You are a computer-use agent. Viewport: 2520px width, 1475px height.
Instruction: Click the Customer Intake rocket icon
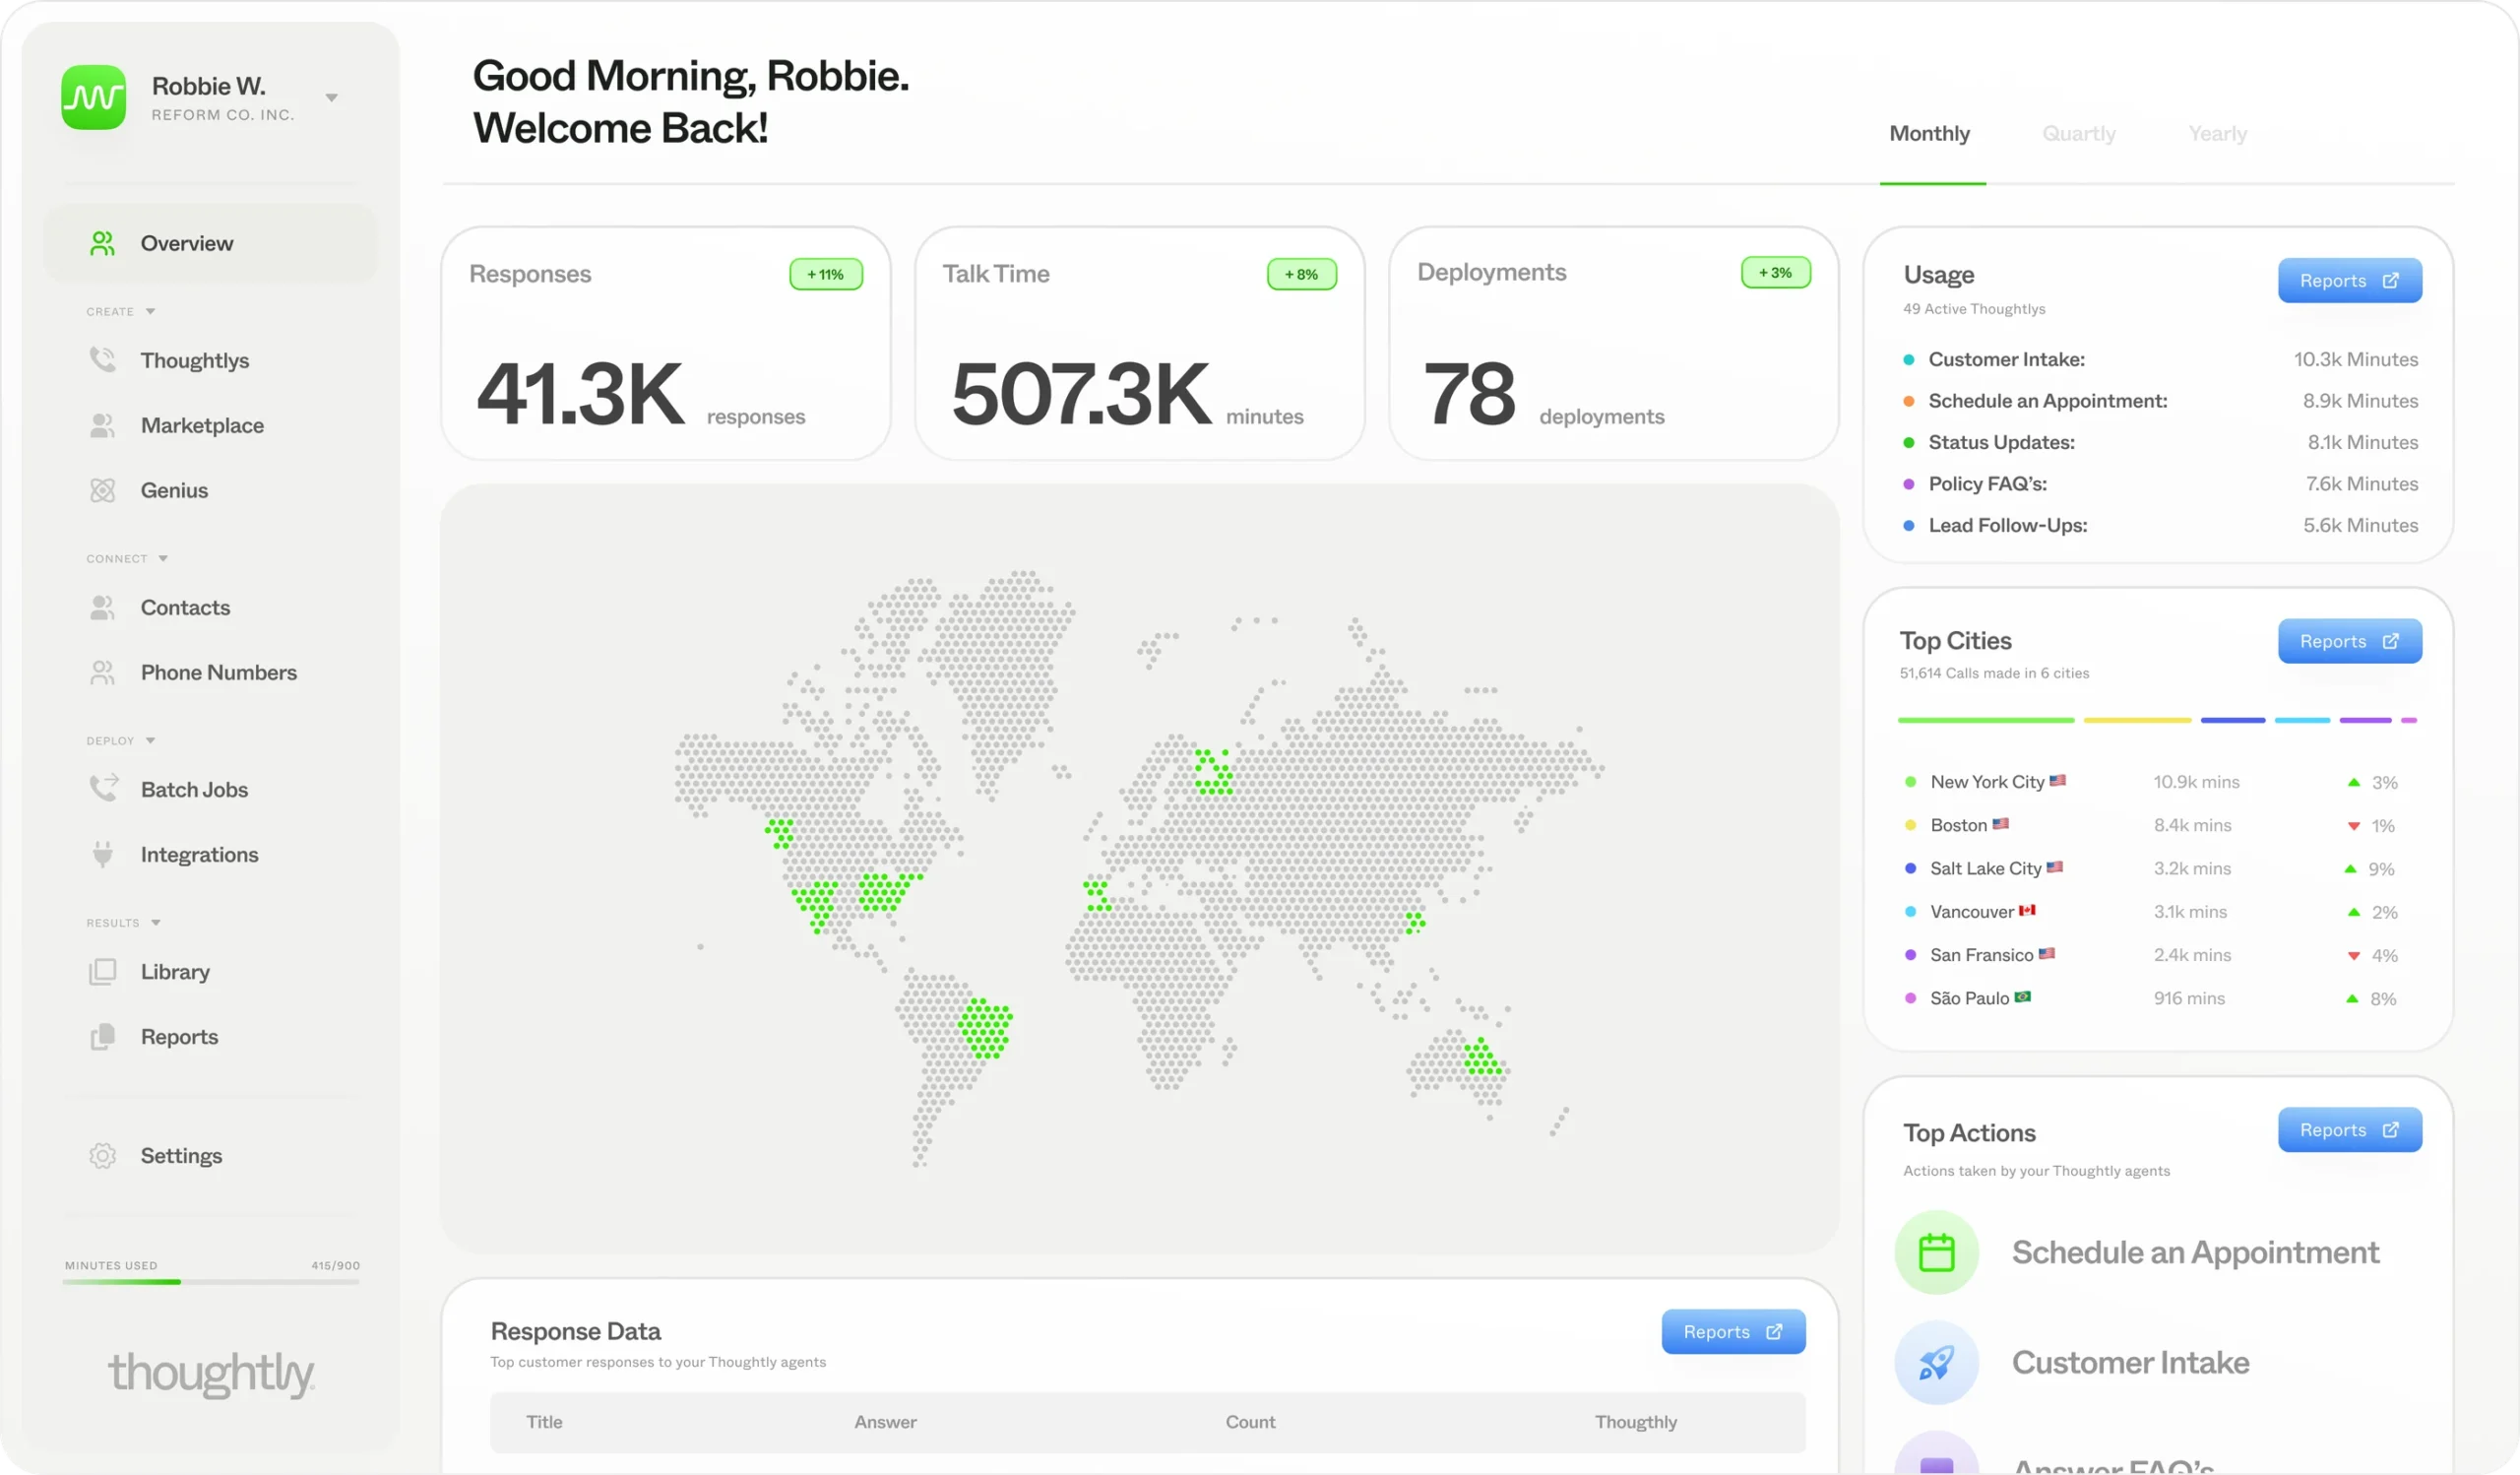pyautogui.click(x=1936, y=1362)
